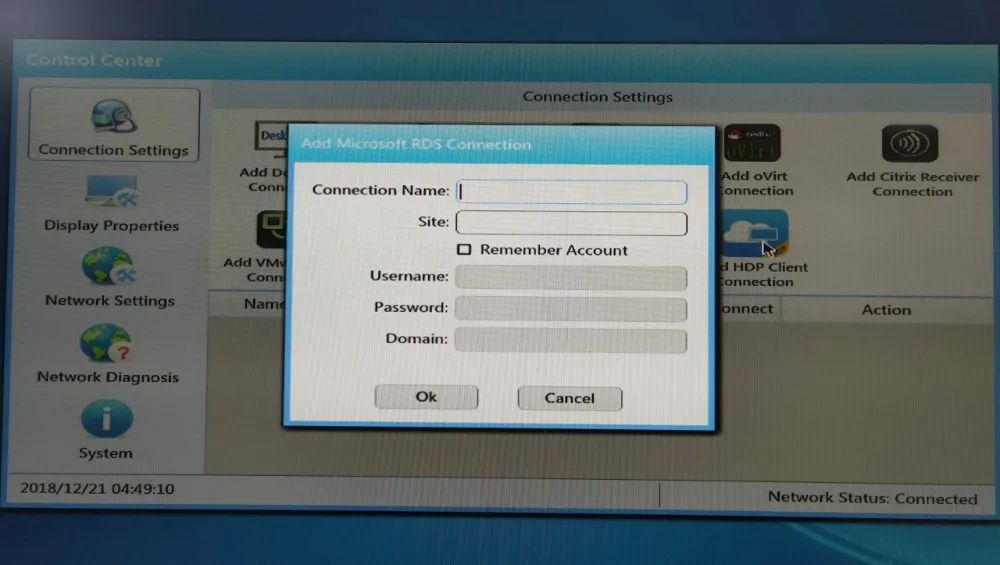This screenshot has height=565, width=1000.
Task: Click the disabled Username field
Action: coord(571,278)
